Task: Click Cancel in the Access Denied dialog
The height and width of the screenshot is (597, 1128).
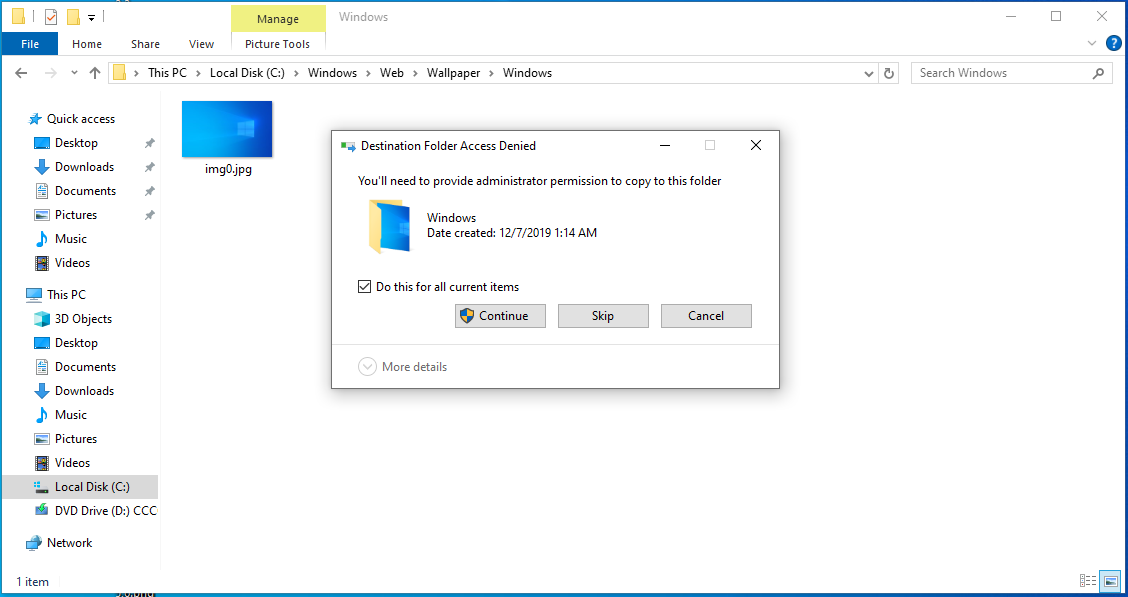Action: point(706,316)
